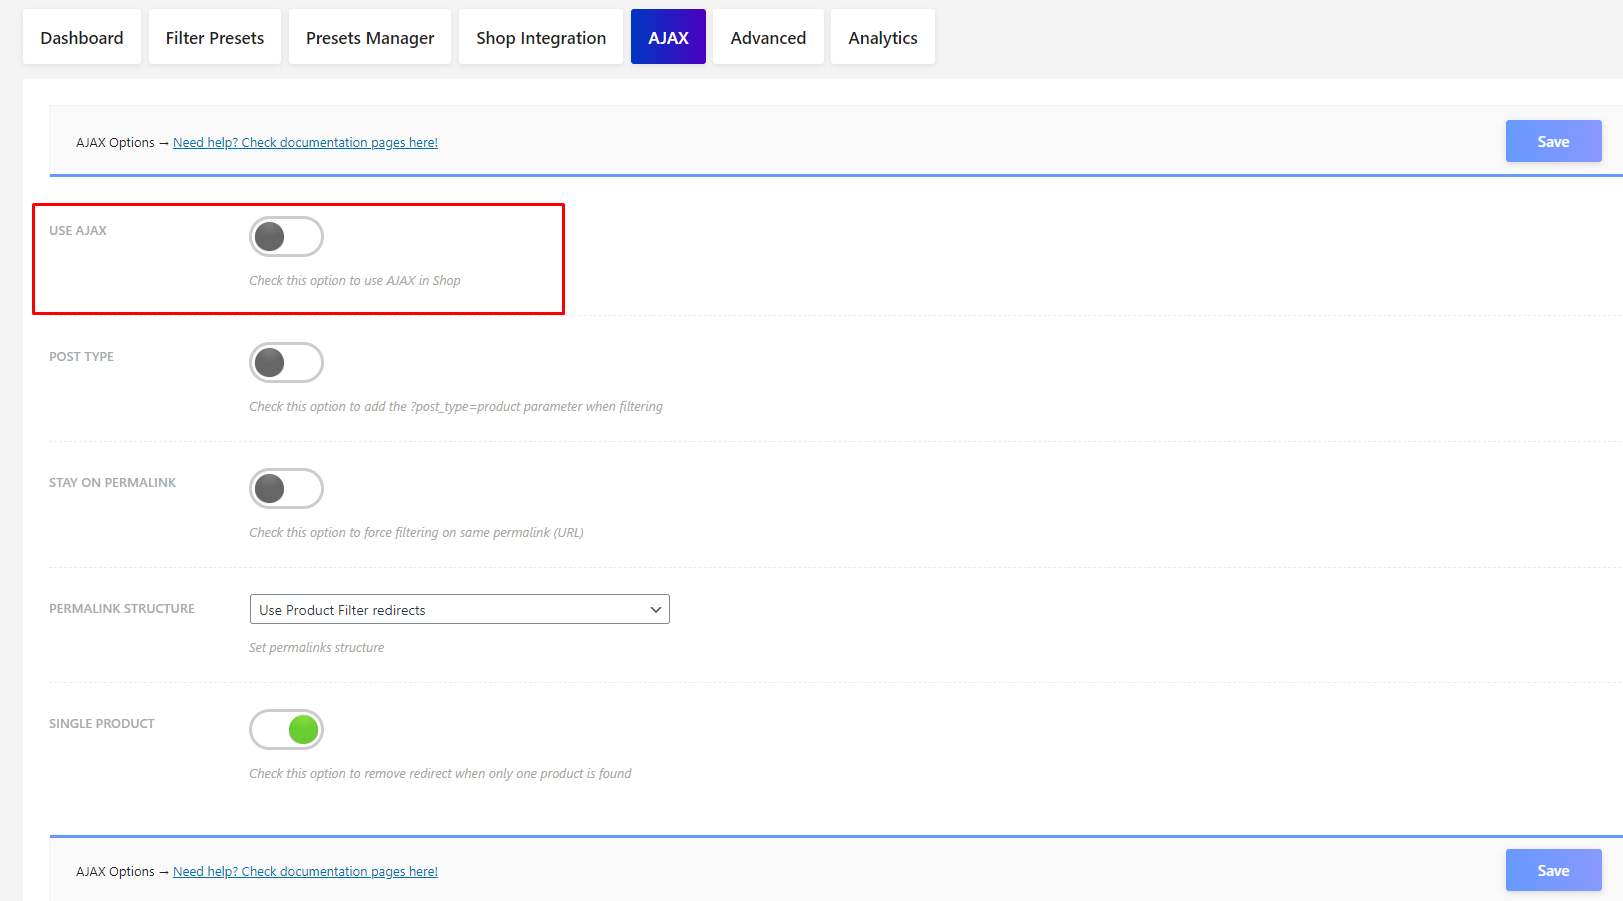Image resolution: width=1623 pixels, height=901 pixels.
Task: Enable the Stay on Permalink toggle
Action: [x=286, y=489]
